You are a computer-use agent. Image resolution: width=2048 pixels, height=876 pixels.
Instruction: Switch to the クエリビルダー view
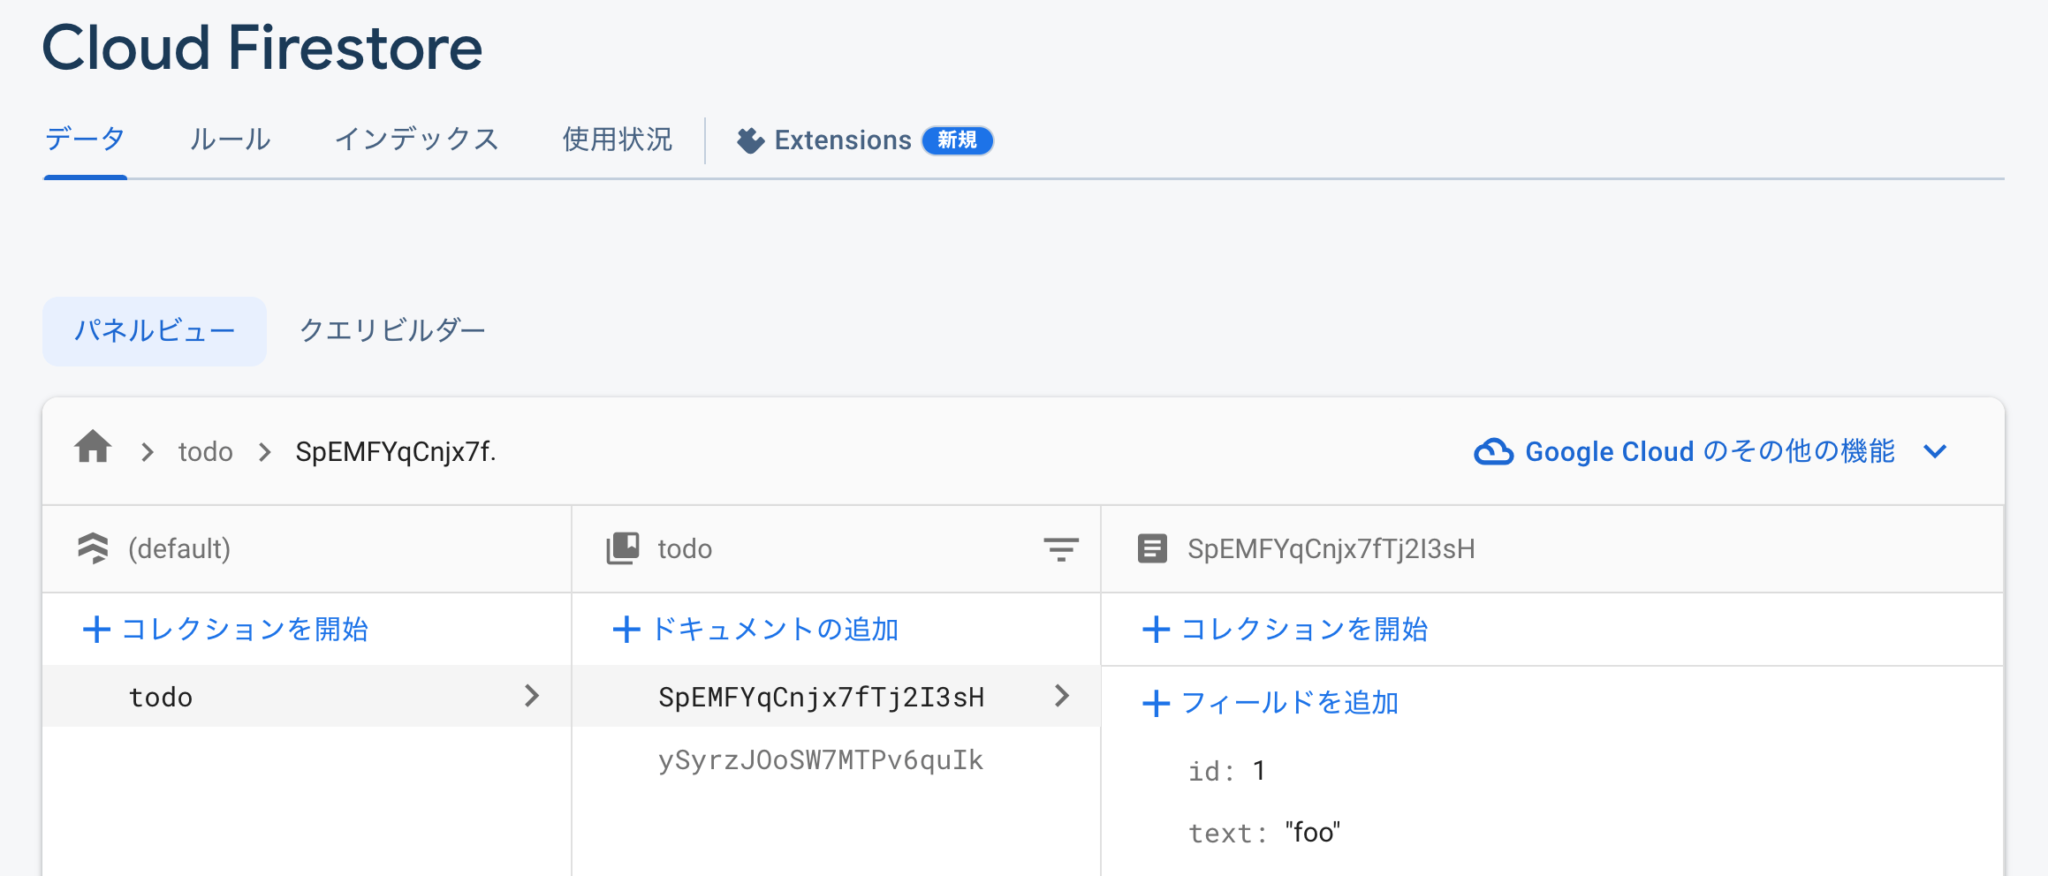coord(392,330)
